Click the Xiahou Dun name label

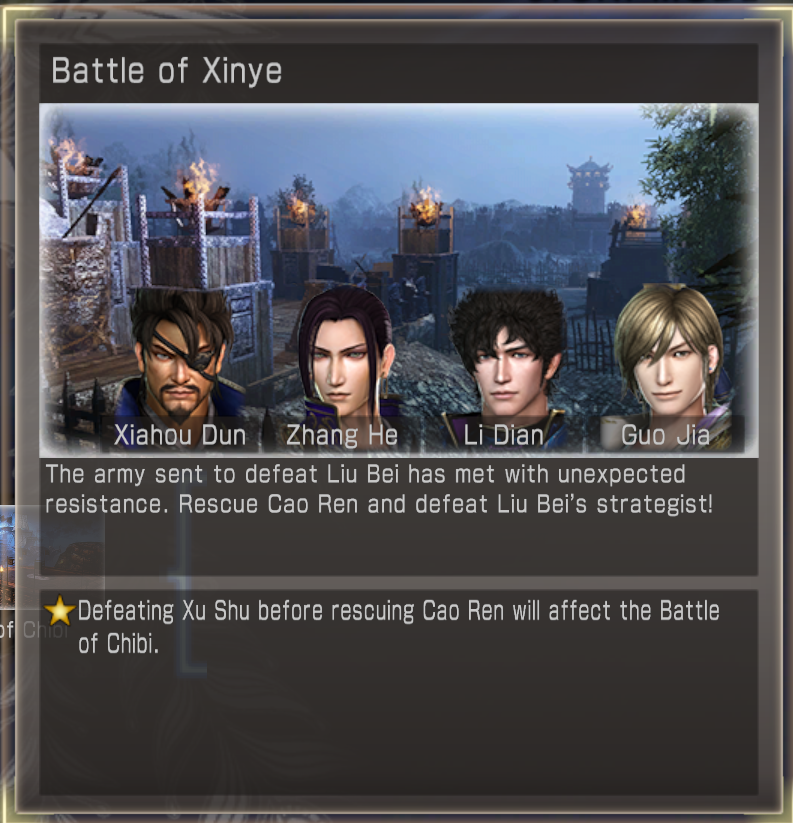[x=180, y=435]
